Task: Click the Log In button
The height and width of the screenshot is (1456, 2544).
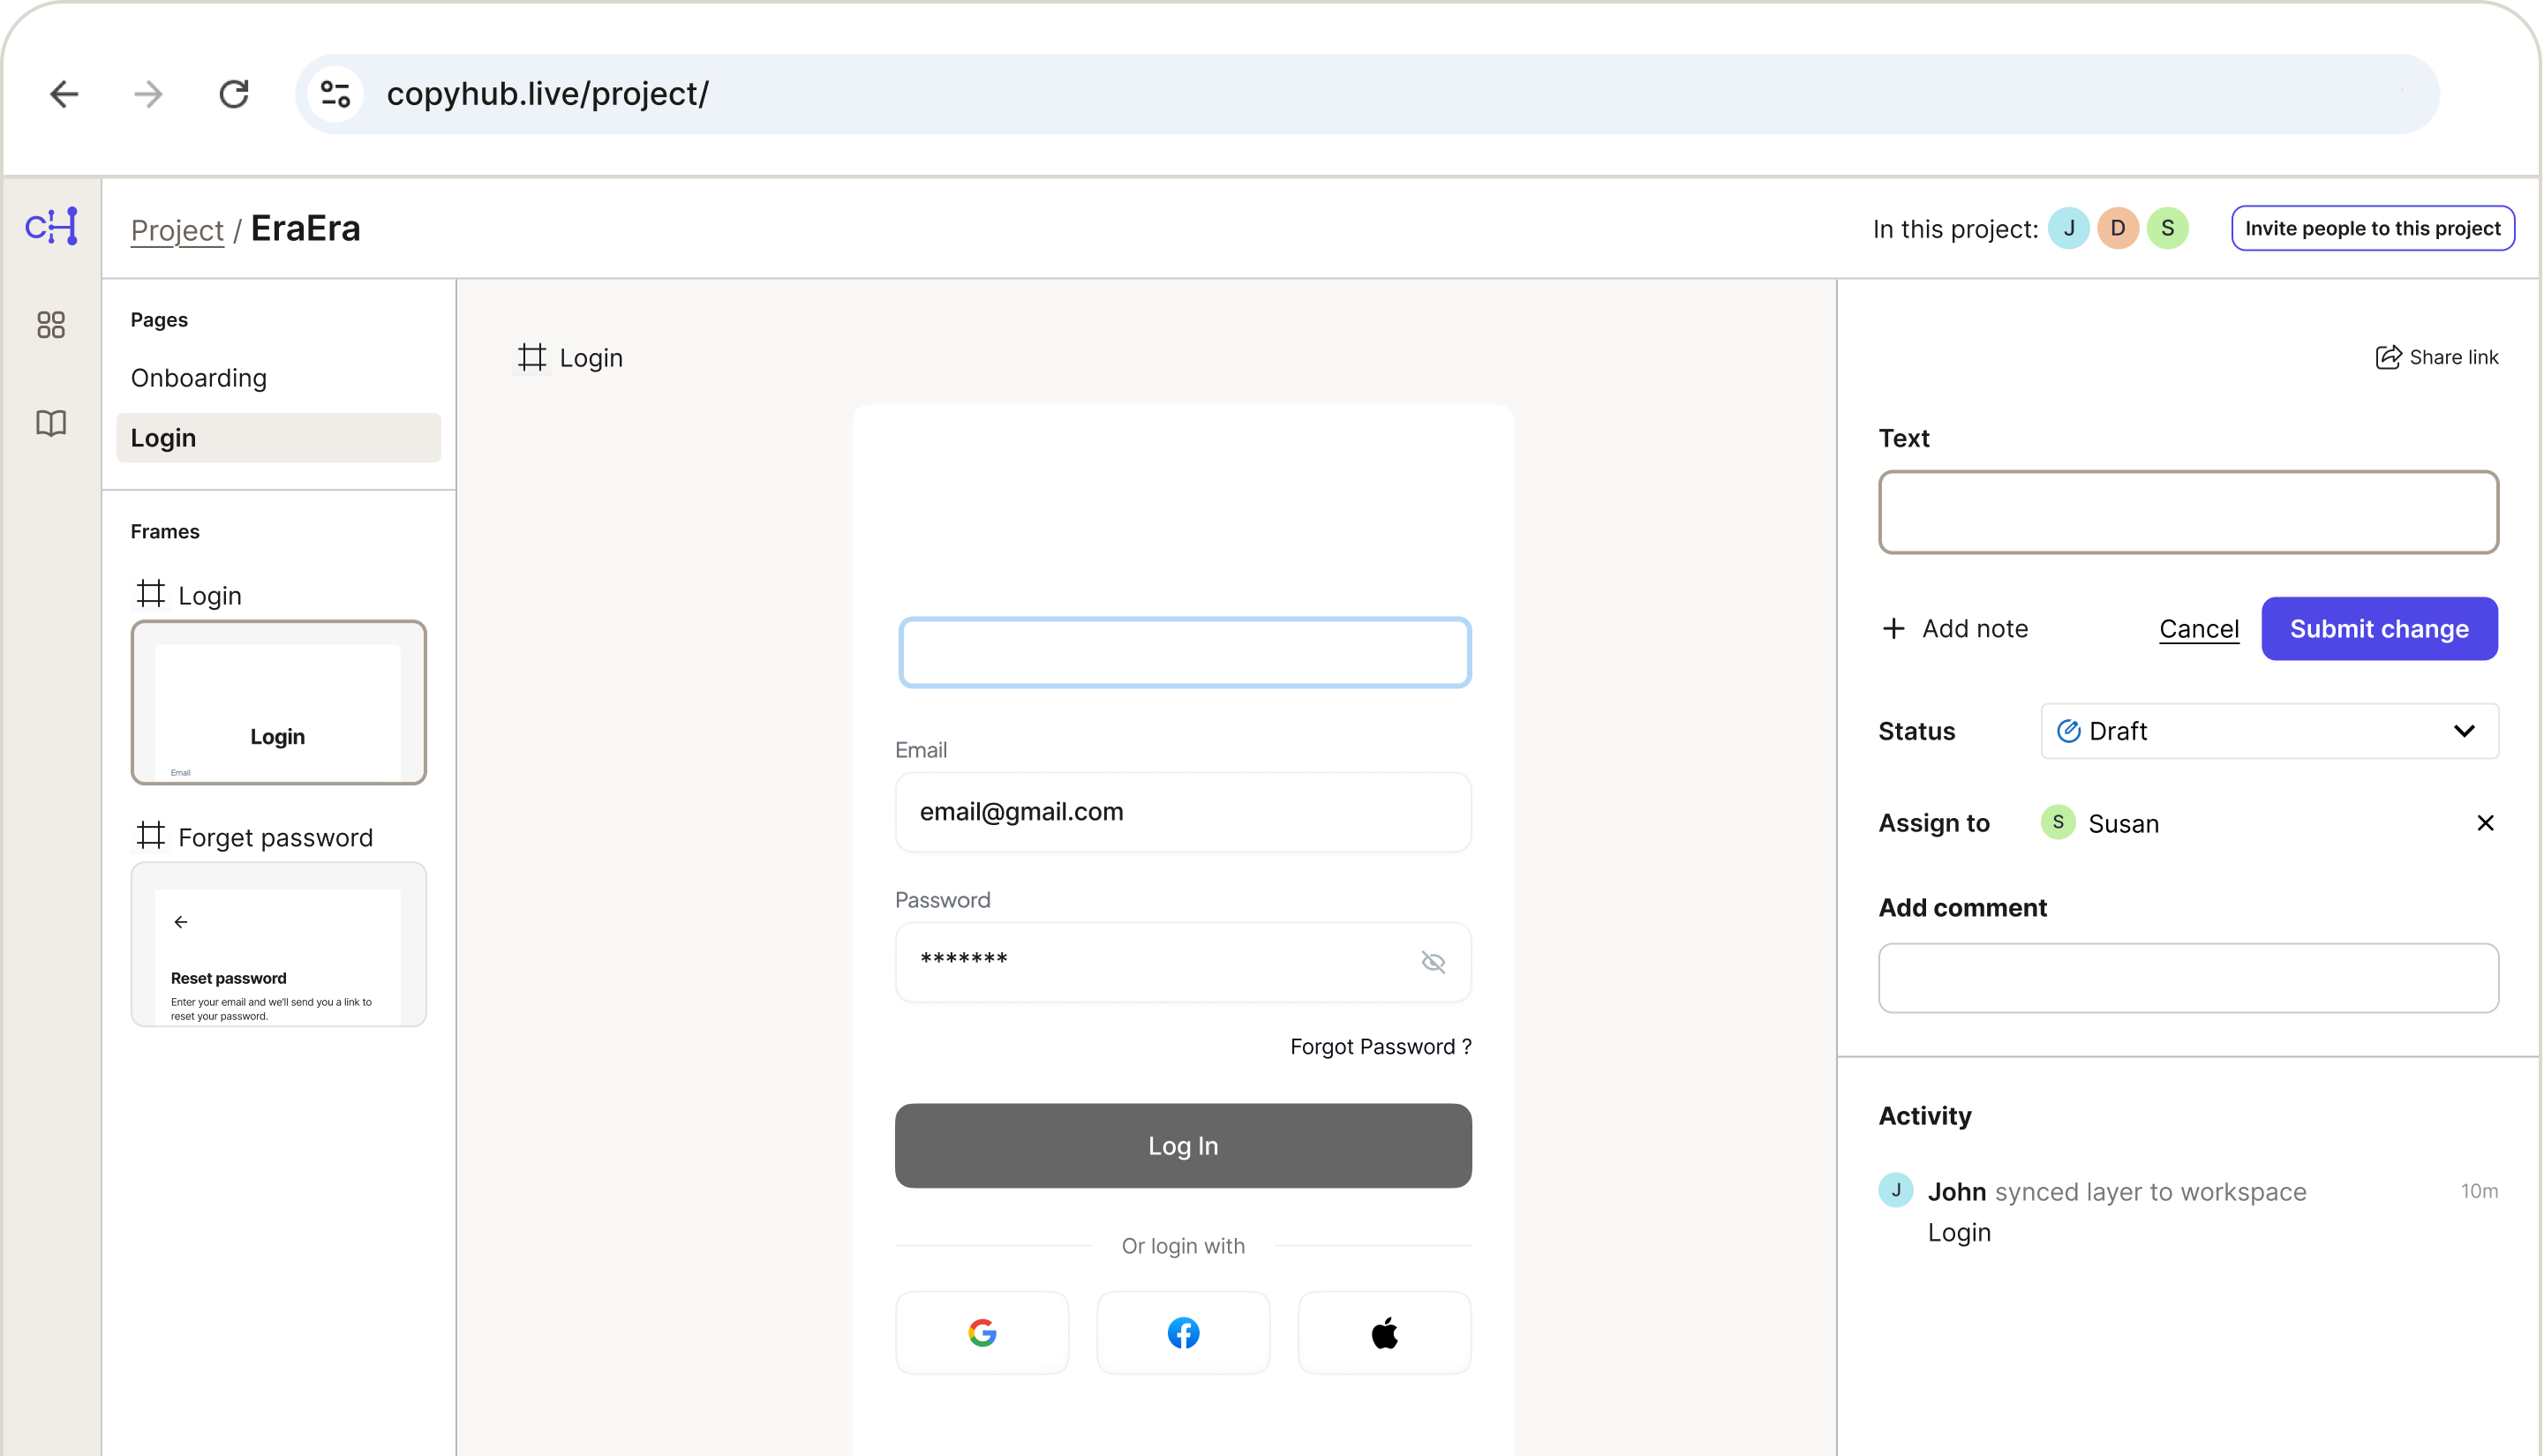Action: 1183,1146
